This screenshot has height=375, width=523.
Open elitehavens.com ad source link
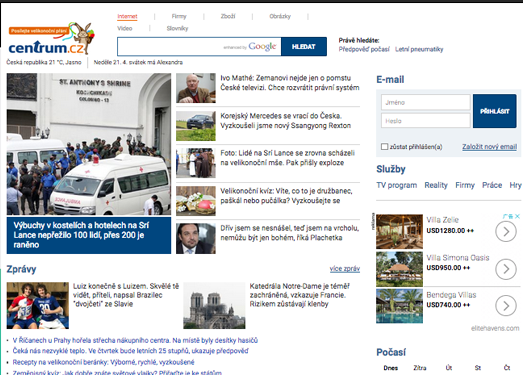pyautogui.click(x=495, y=329)
